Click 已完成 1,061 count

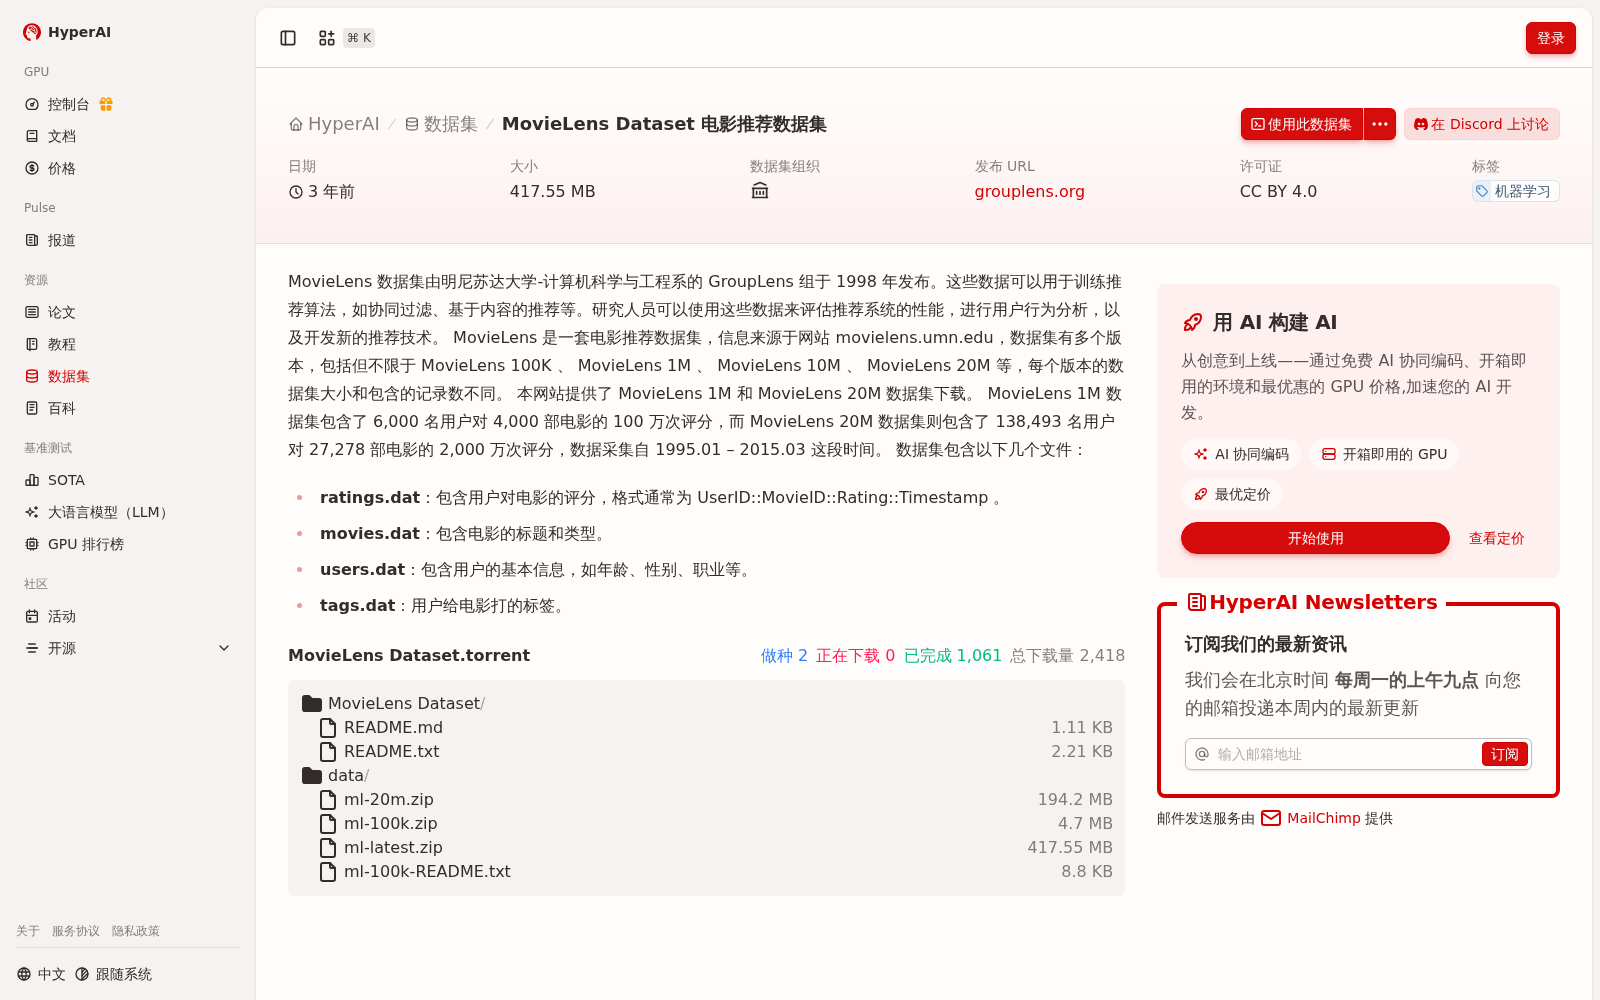[953, 655]
